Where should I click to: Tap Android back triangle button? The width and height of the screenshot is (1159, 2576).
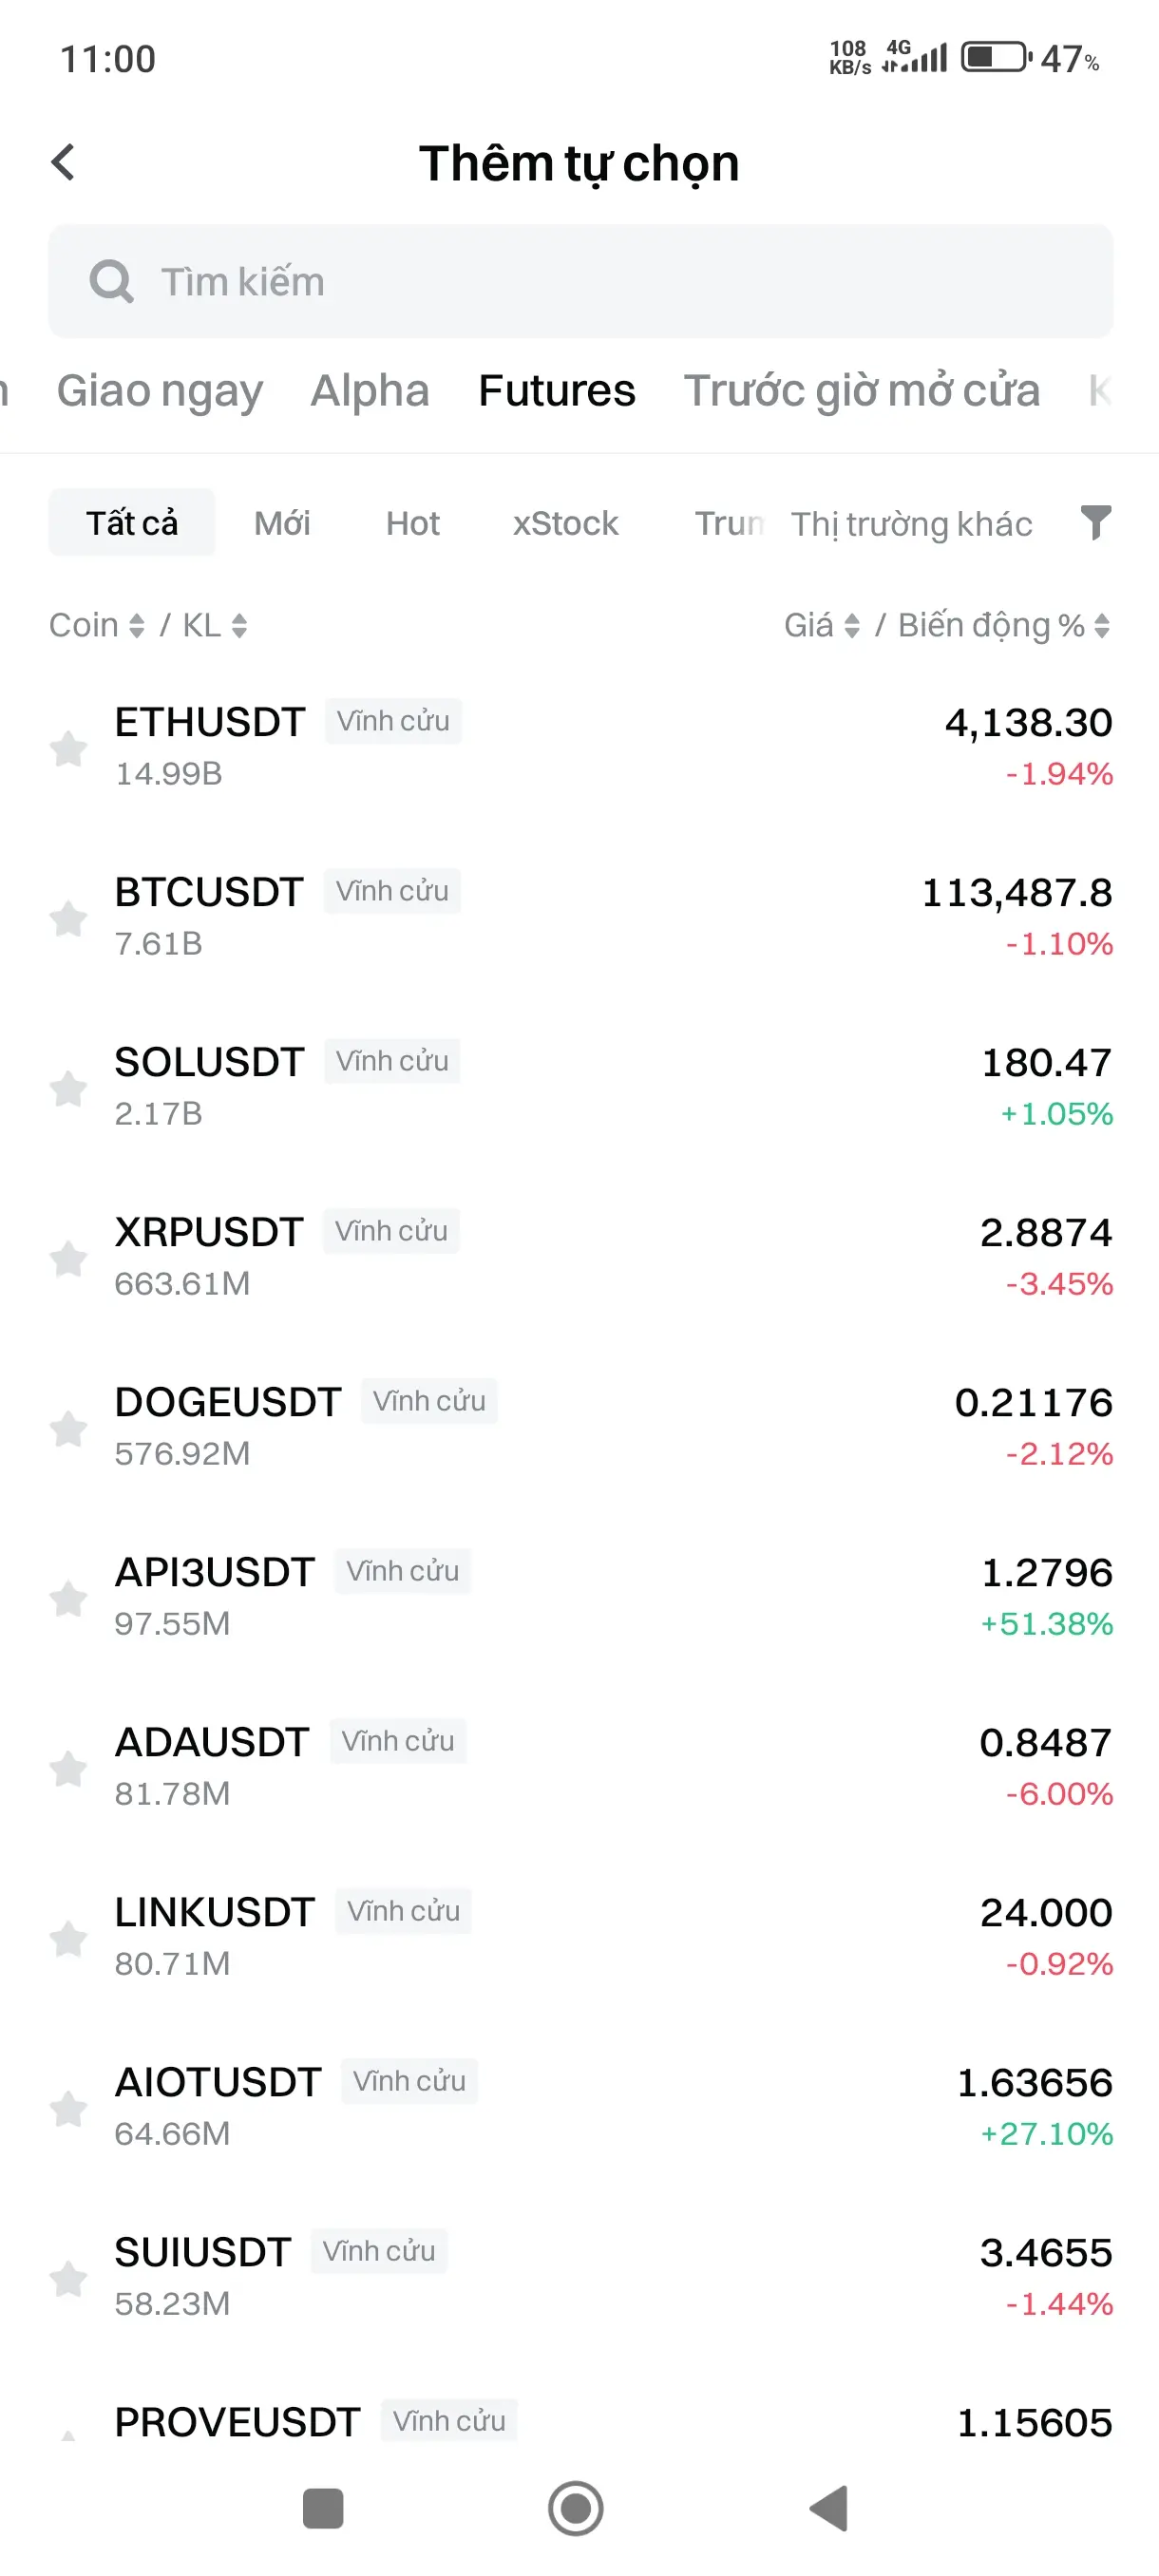(x=829, y=2508)
